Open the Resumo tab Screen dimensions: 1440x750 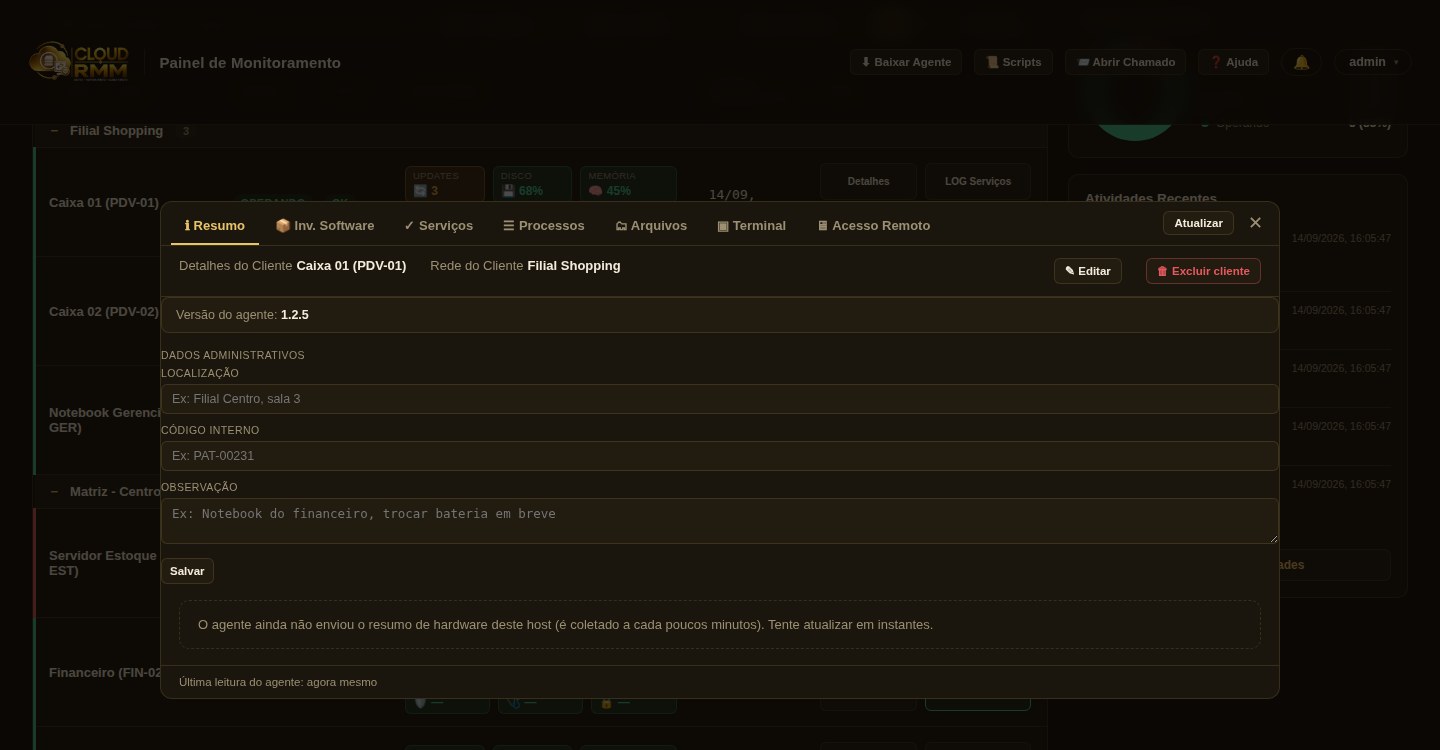pyautogui.click(x=215, y=226)
